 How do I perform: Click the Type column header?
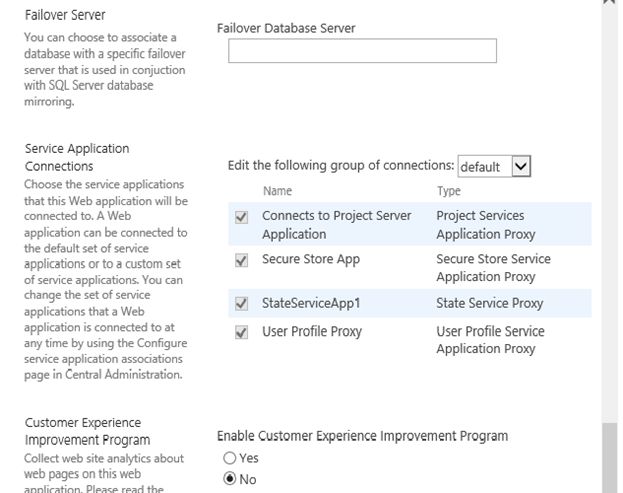449,191
